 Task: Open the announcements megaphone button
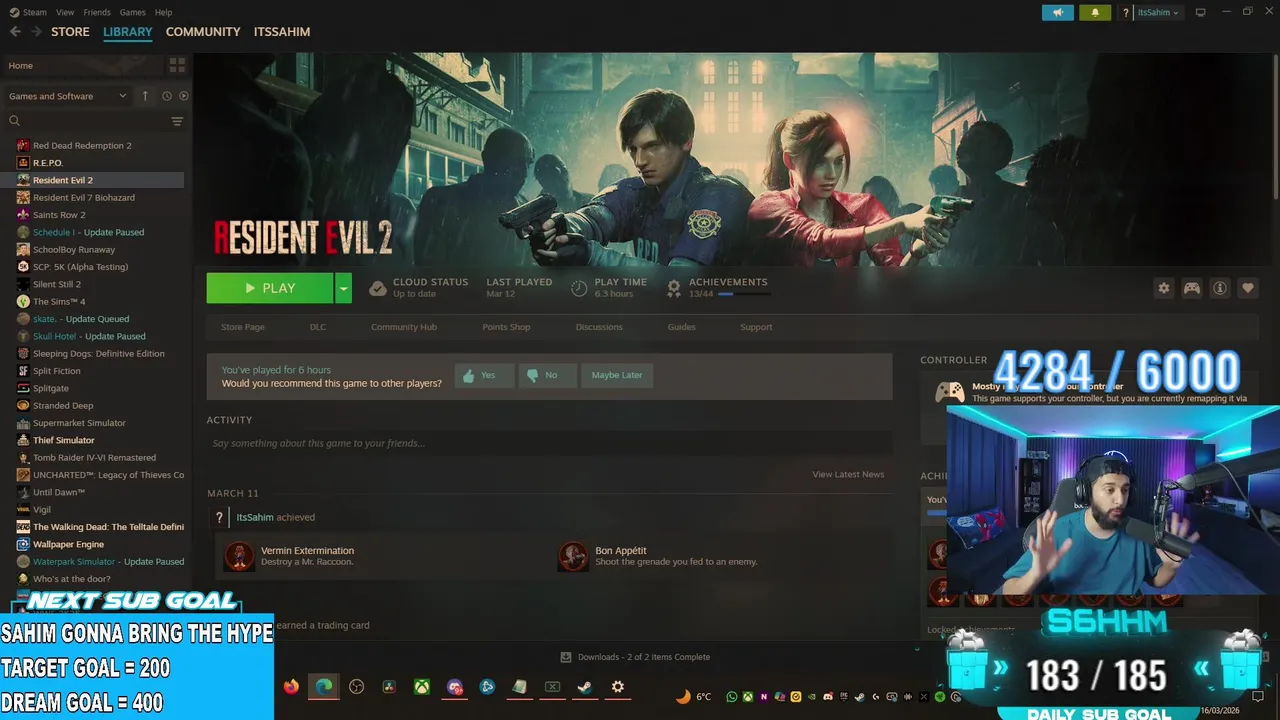[1057, 13]
